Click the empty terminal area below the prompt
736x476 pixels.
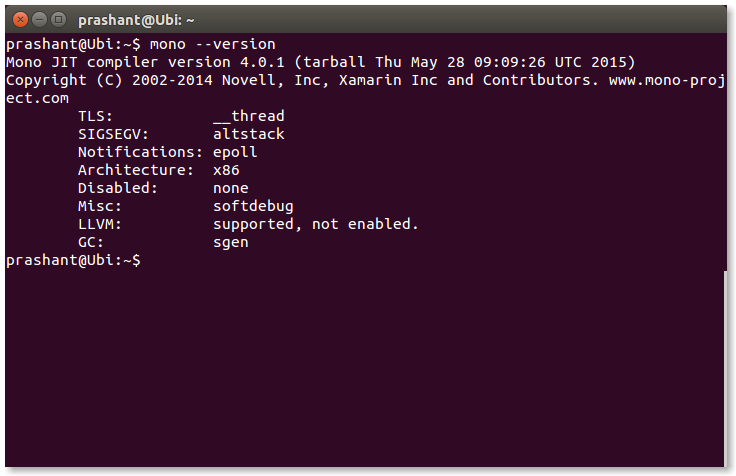click(365, 366)
